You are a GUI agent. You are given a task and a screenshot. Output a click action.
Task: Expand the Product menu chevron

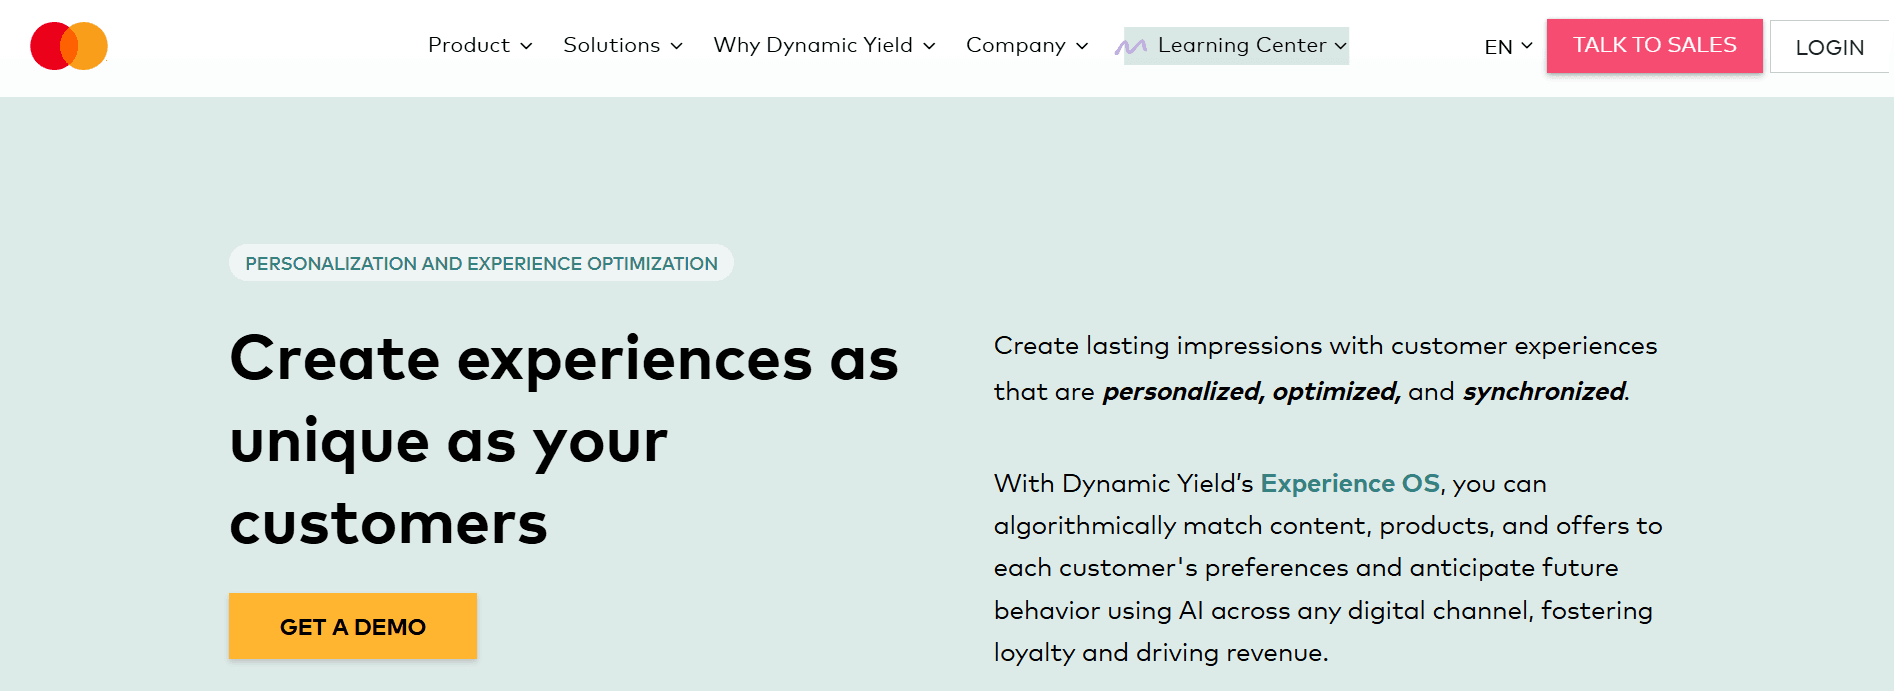527,46
